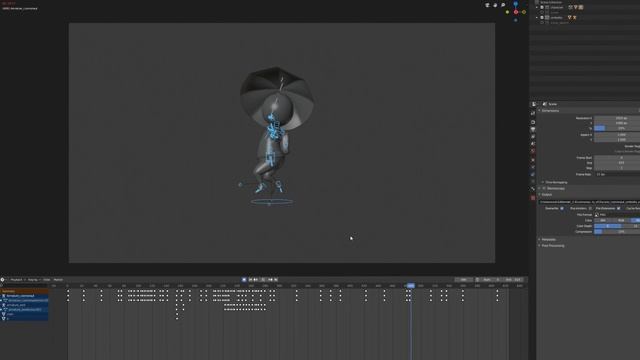Set color depth to 16
This screenshot has width=640, height=360.
[x=631, y=226]
